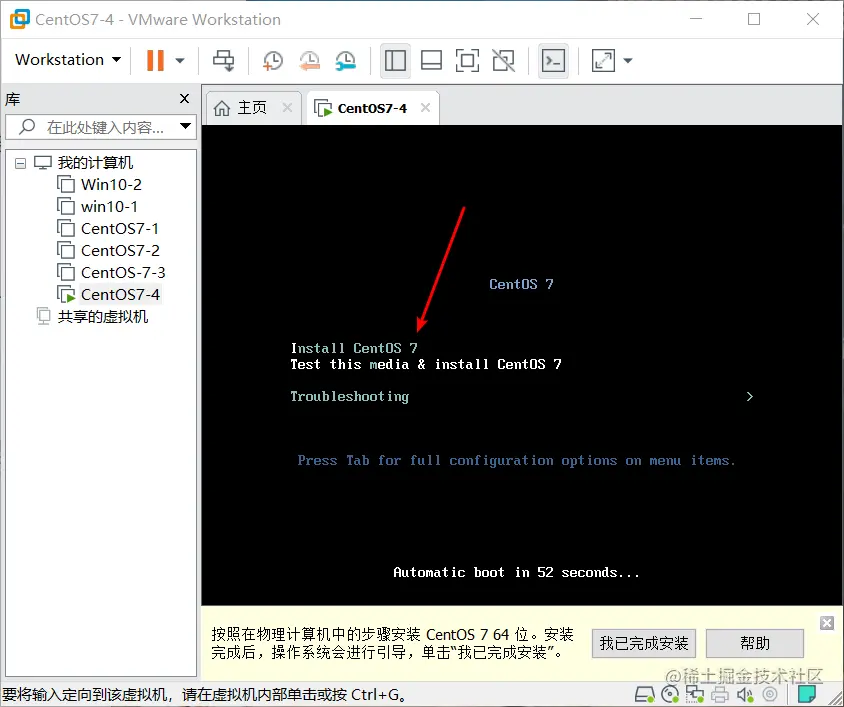844x707 pixels.
Task: Toggle the library sidebar view
Action: 395,60
